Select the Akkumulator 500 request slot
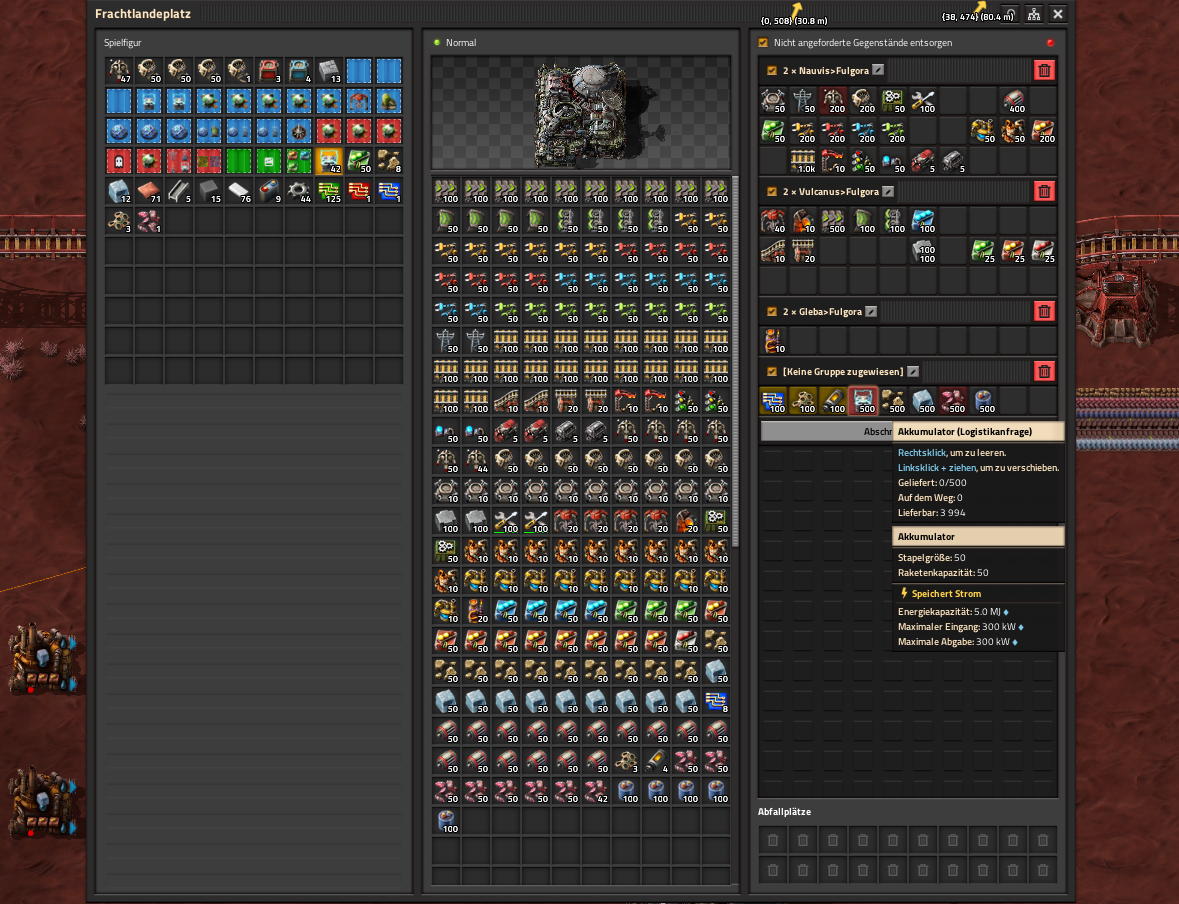This screenshot has height=904, width=1179. (862, 401)
